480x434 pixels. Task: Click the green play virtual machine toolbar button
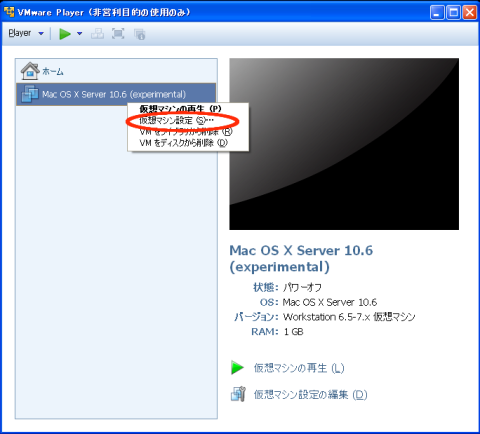click(x=65, y=34)
